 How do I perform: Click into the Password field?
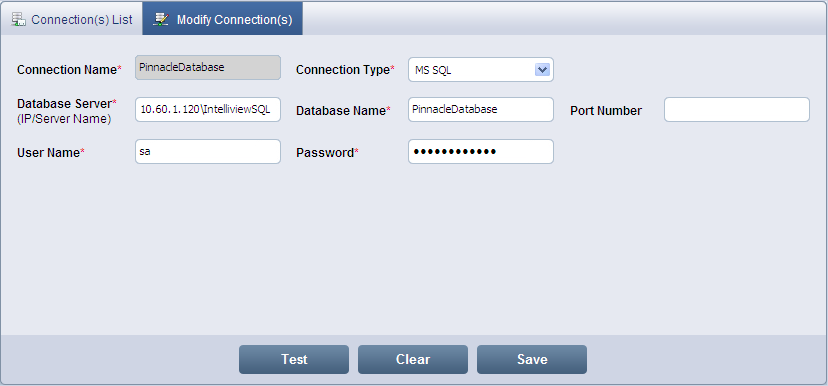click(481, 152)
